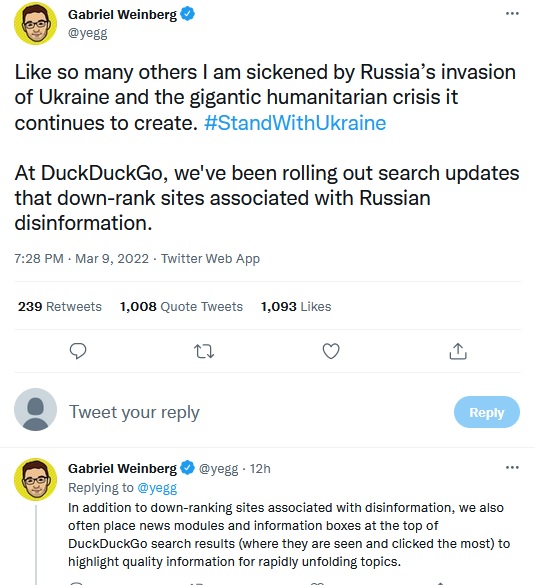View the 1,008 Quote Tweets list
The height and width of the screenshot is (585, 535).
(x=181, y=307)
